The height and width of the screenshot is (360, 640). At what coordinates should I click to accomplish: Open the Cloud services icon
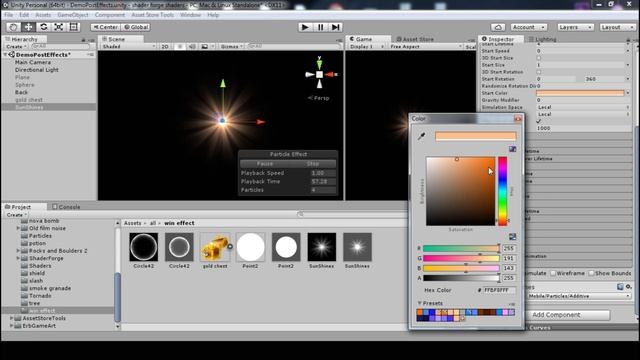pyautogui.click(x=498, y=27)
